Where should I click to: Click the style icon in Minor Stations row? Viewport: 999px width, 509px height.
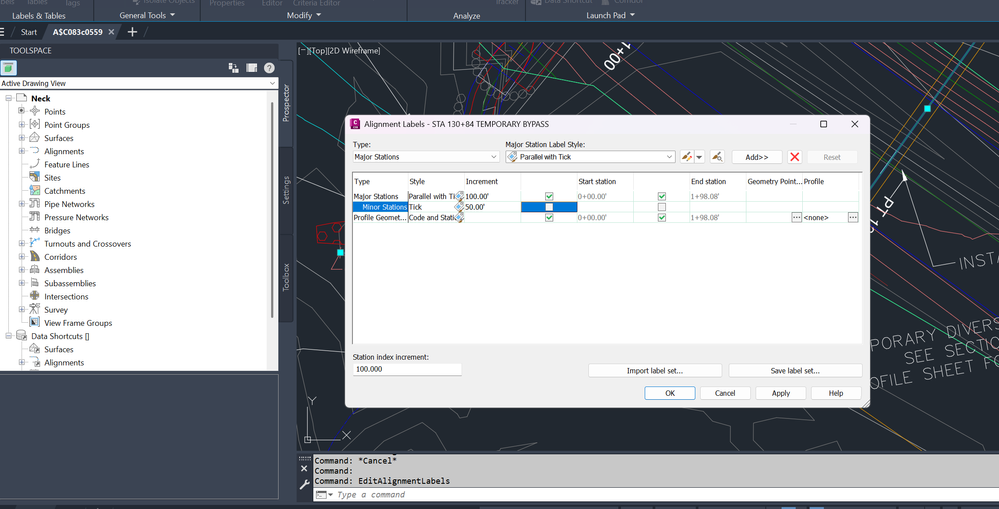click(459, 207)
